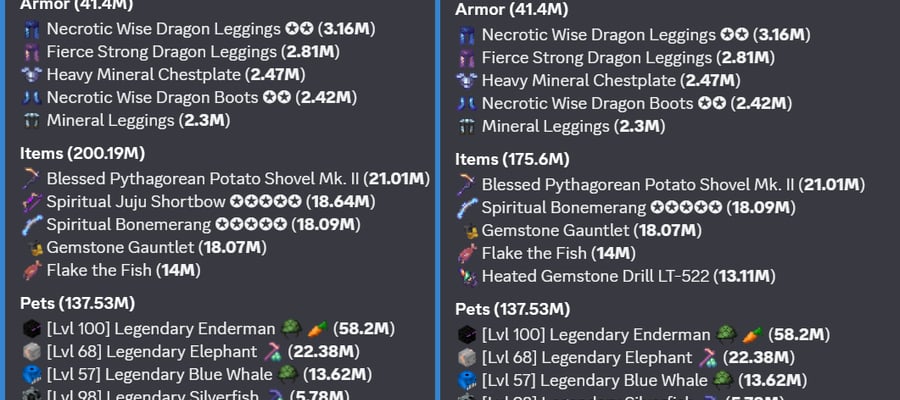Click Necrotic Wise Dragon Boots icon on left
This screenshot has height=400, width=900.
pos(32,98)
